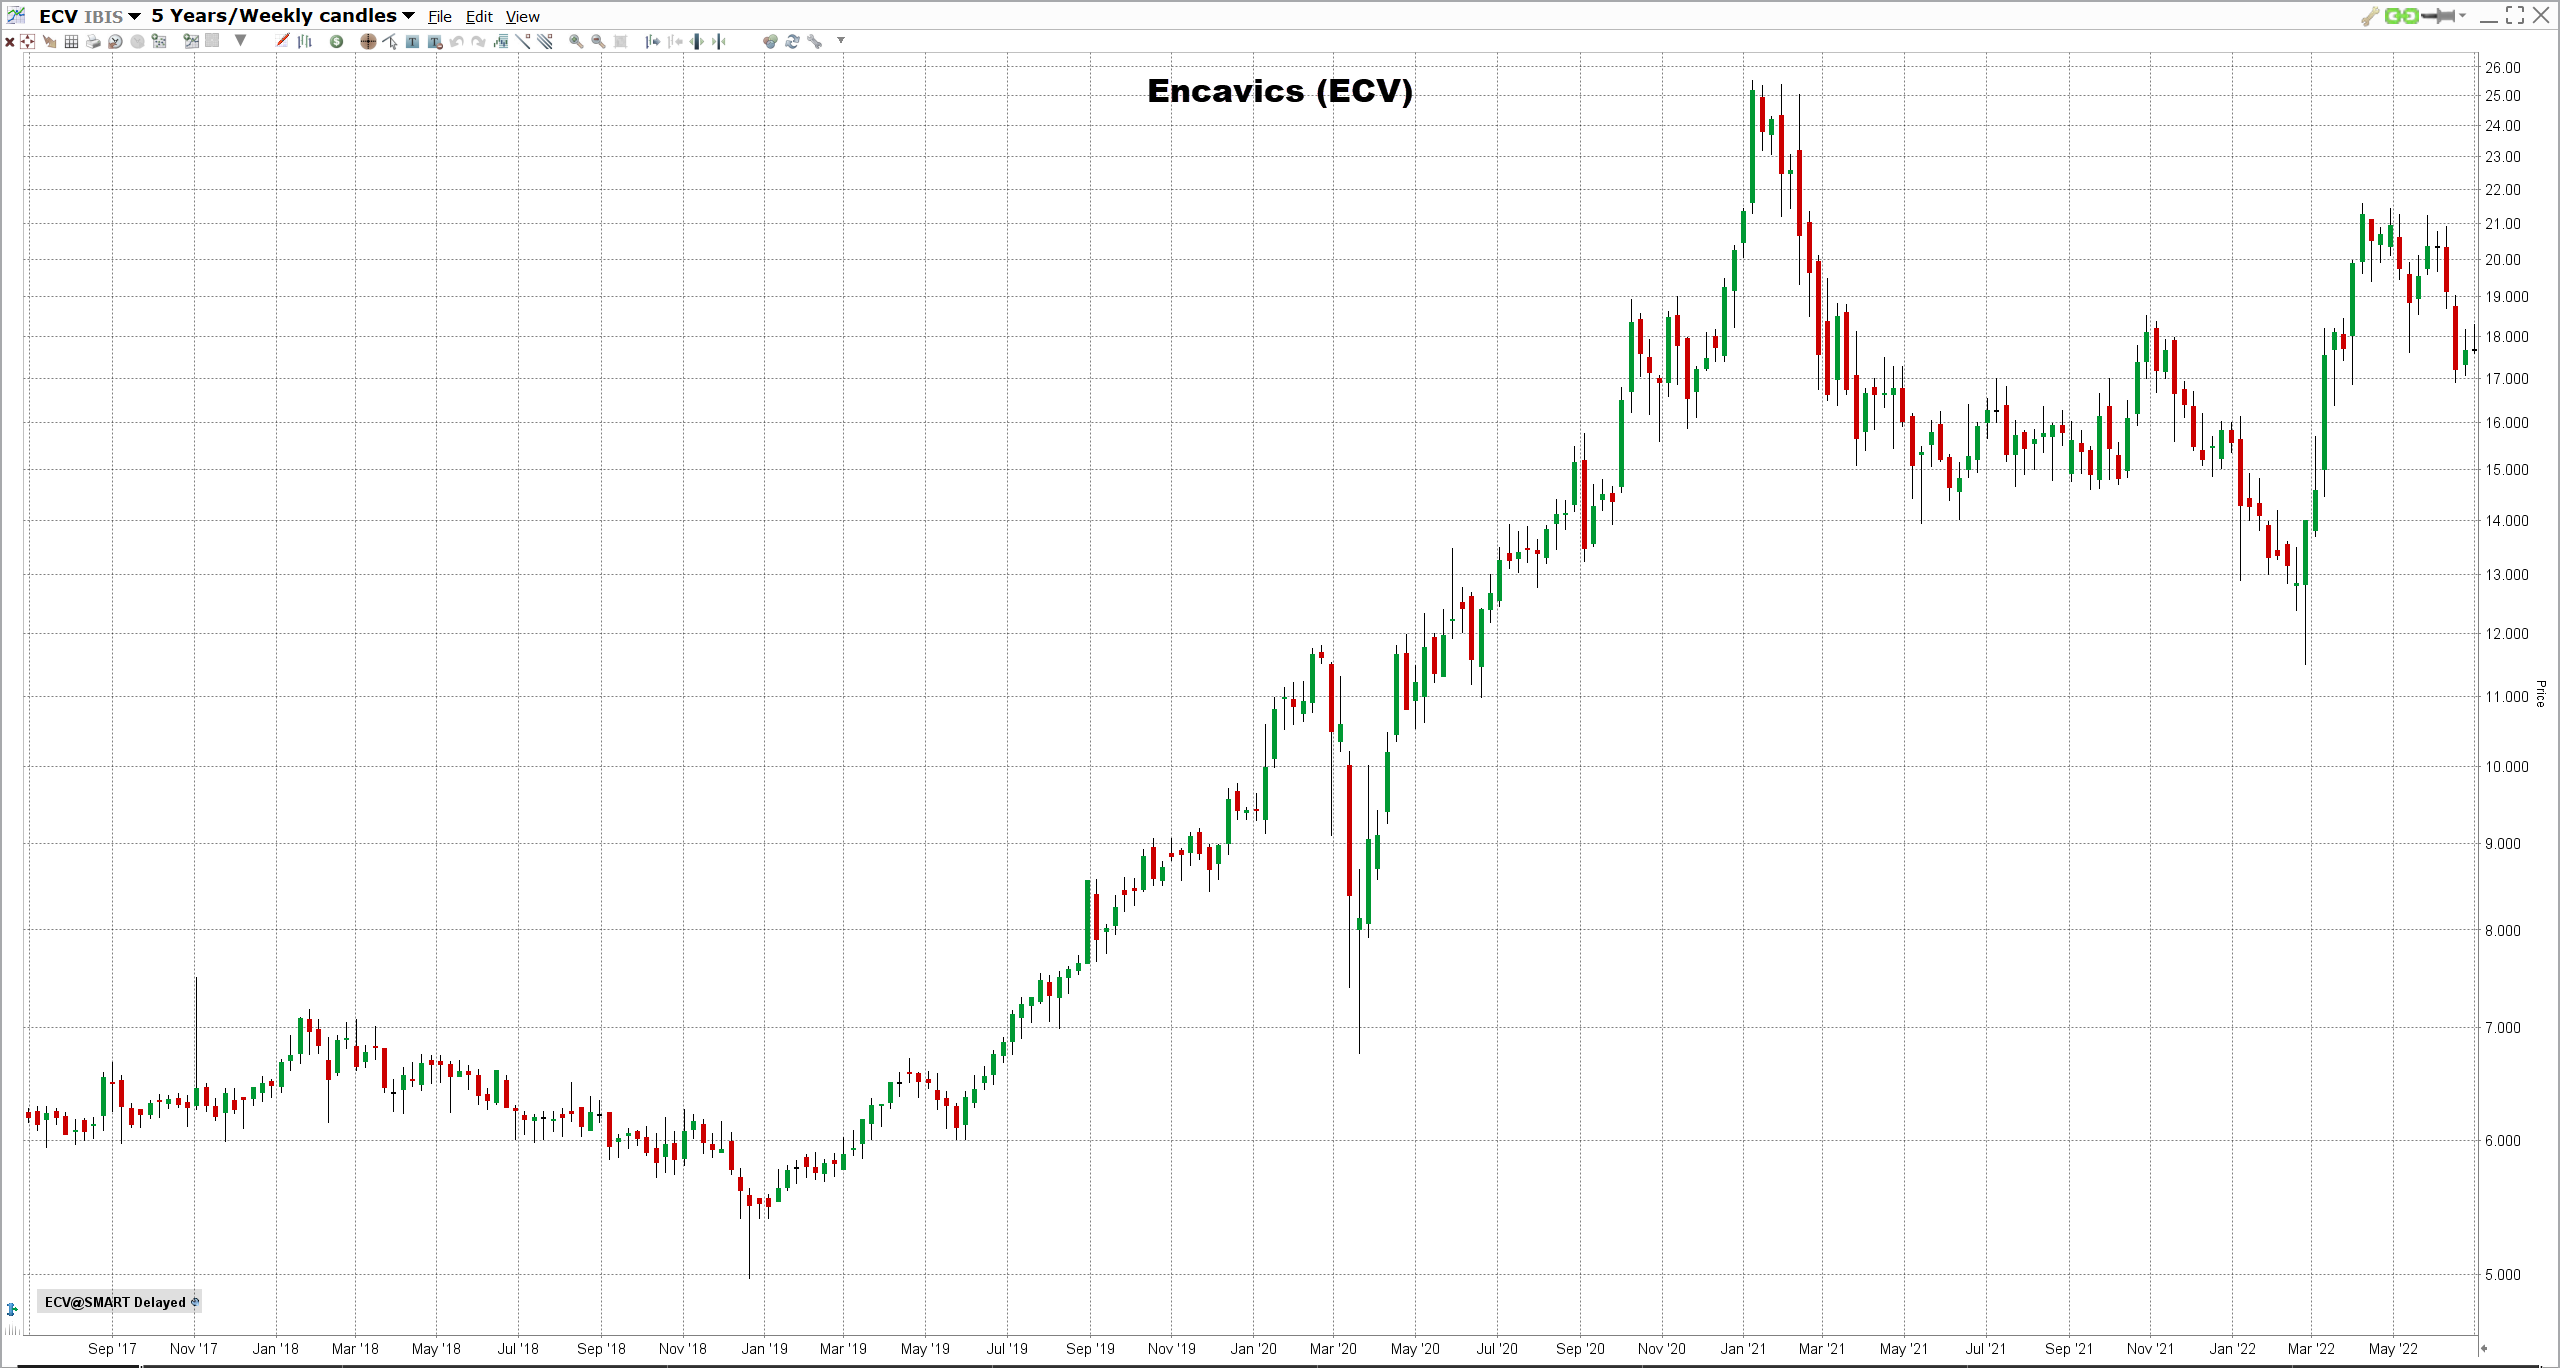Click the redo arrow in the toolbar
The image size is (2560, 1368).
(478, 41)
